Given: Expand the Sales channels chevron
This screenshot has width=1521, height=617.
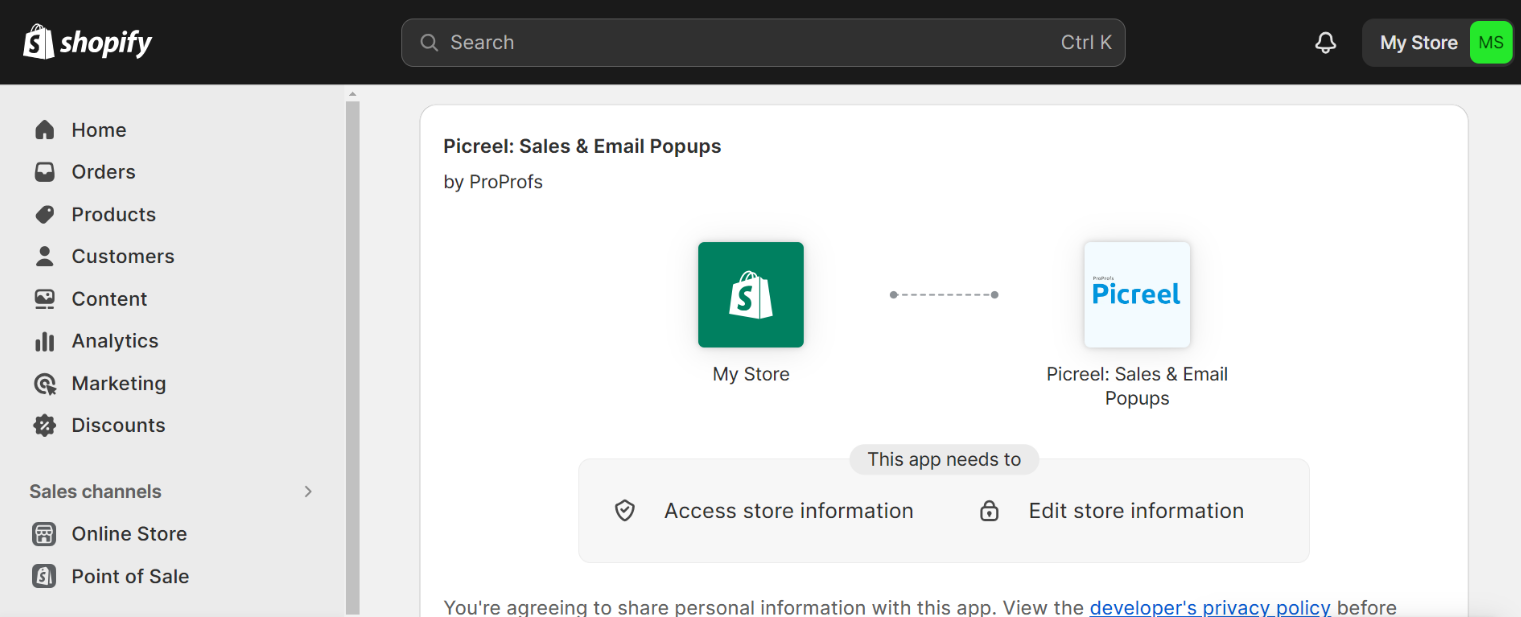Looking at the screenshot, I should click(308, 491).
